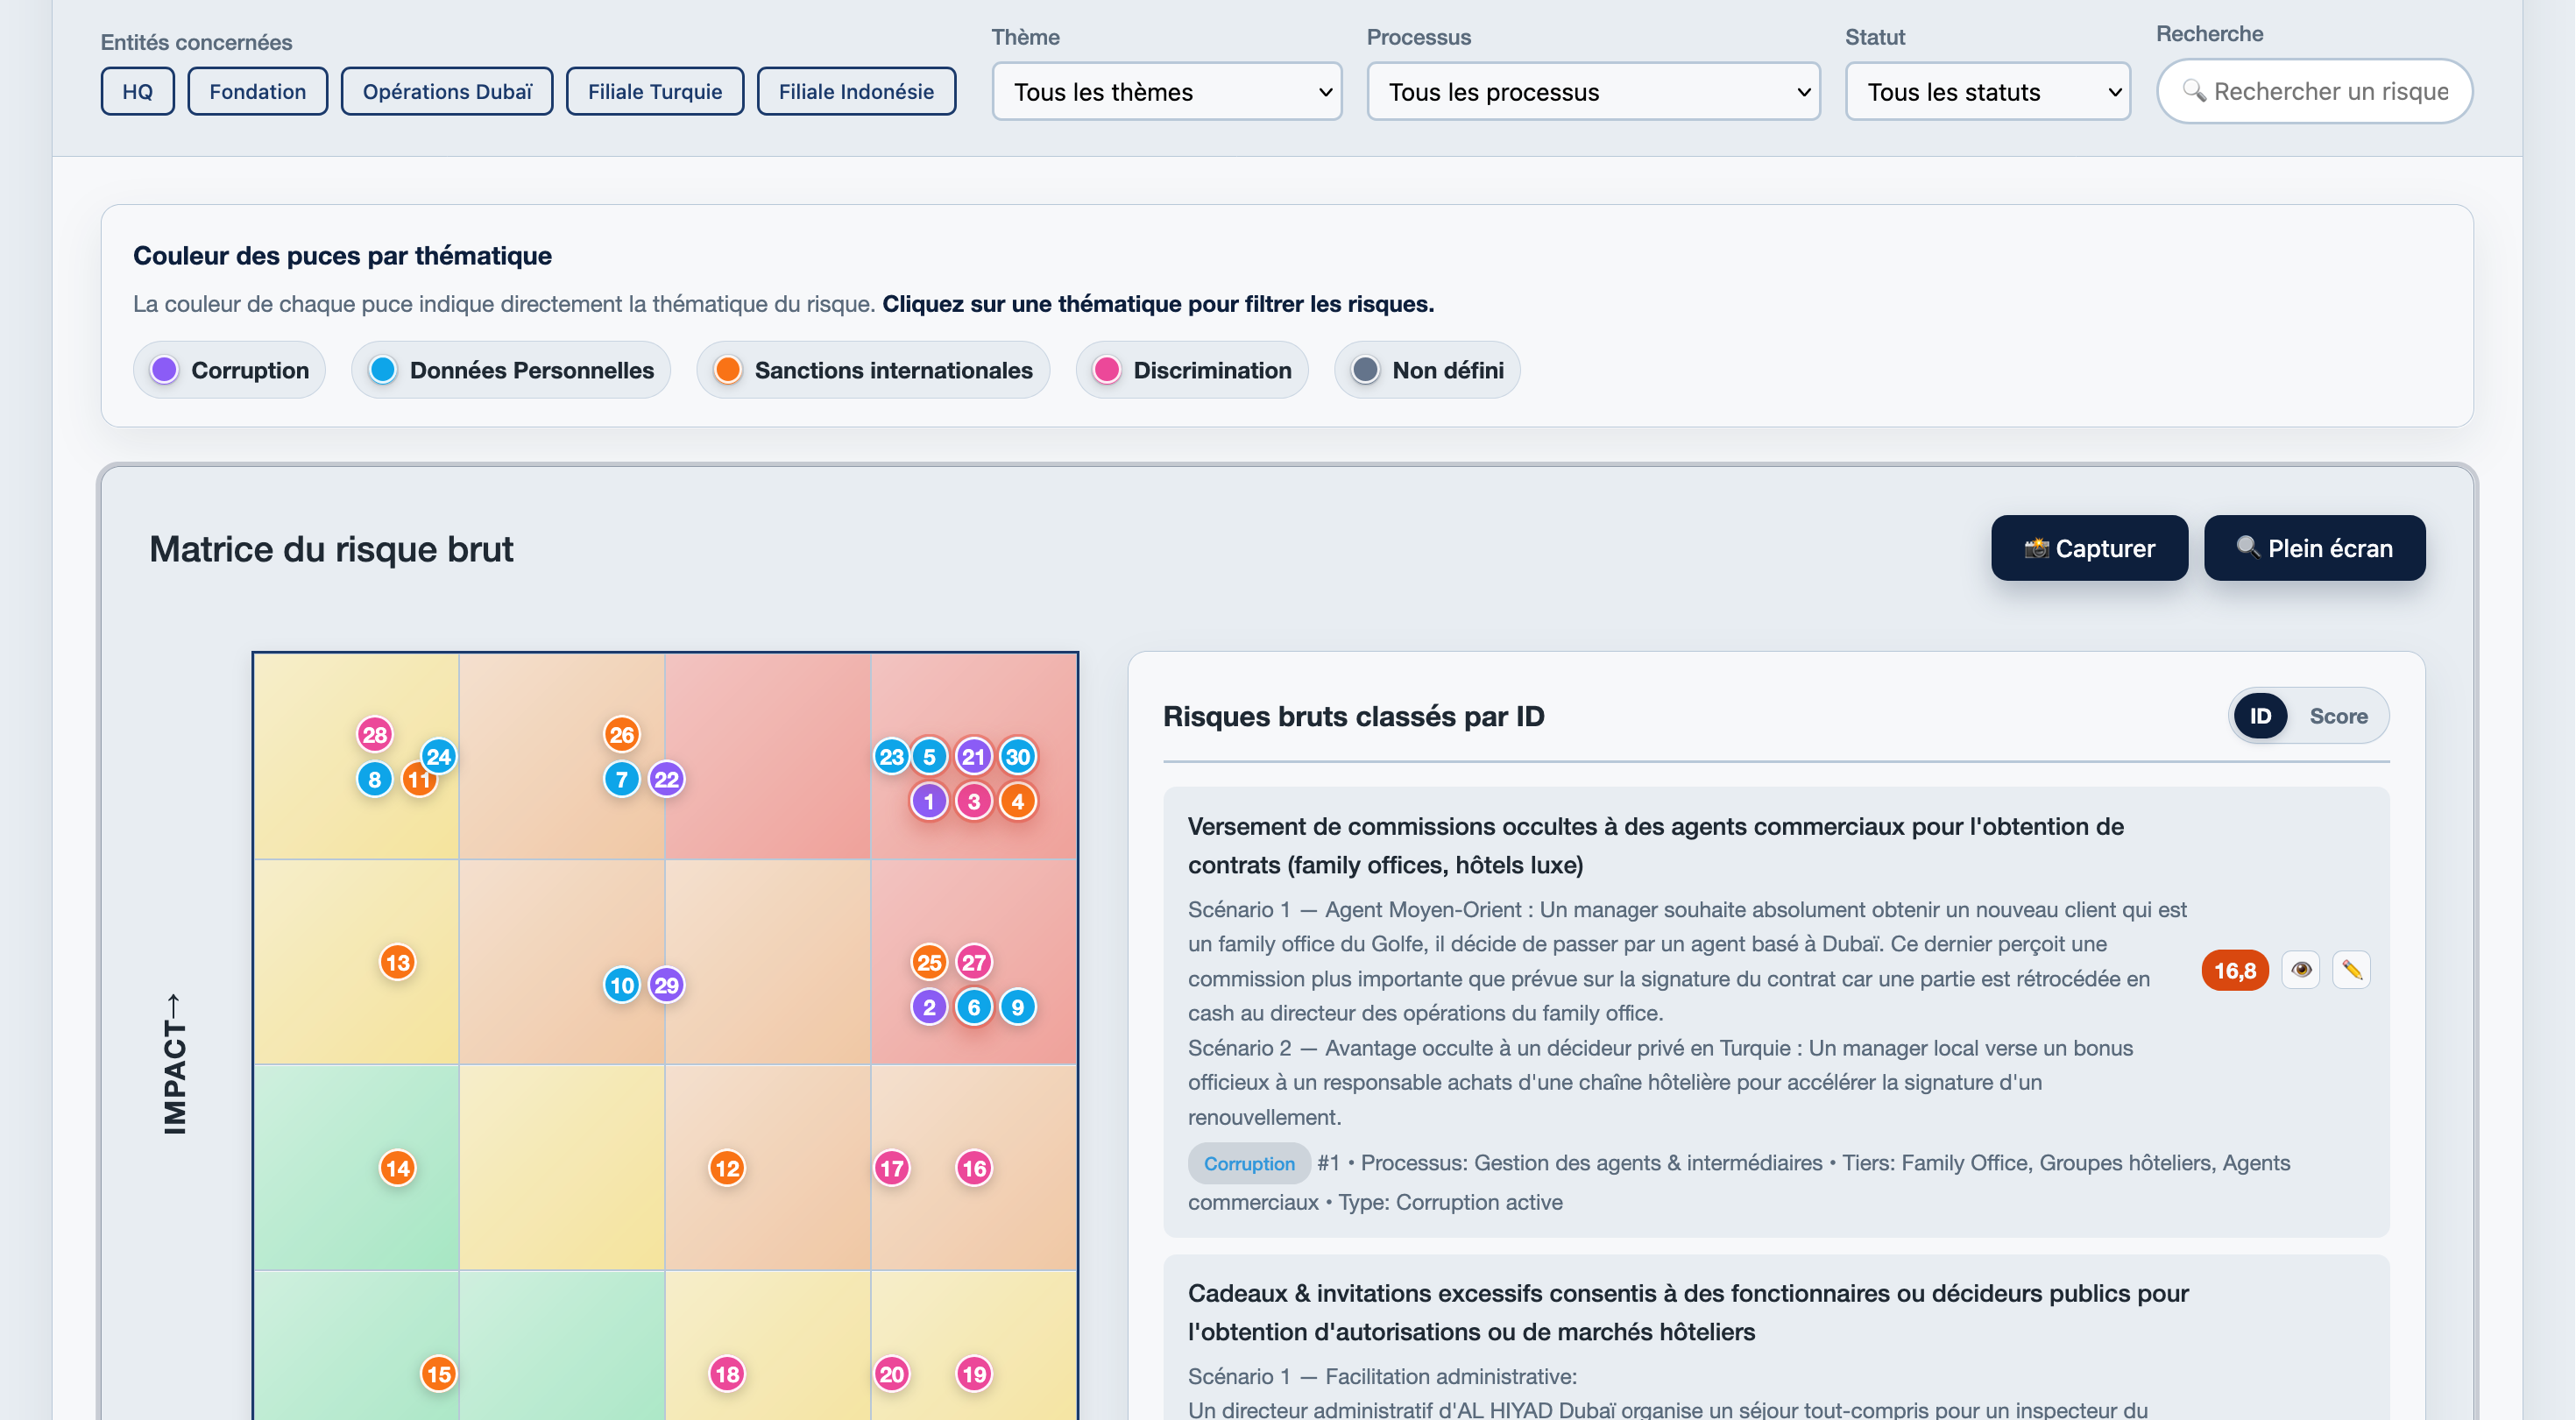Toggle the Filiale Turquie entity filter
The image size is (2576, 1420).
[x=655, y=92]
